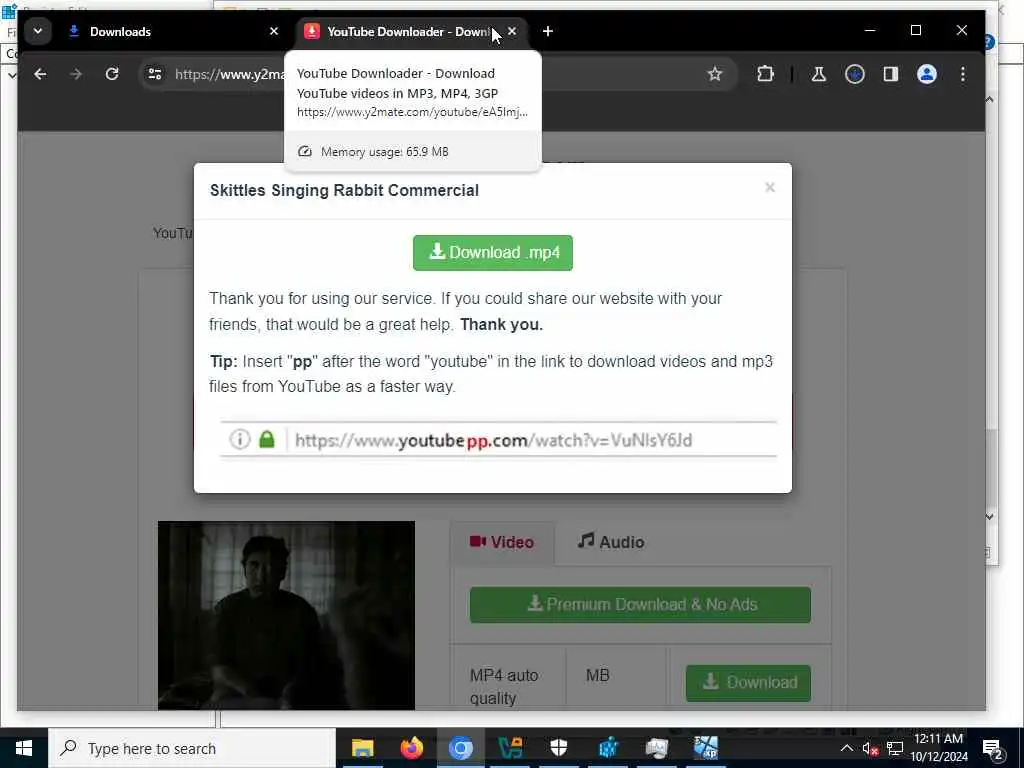This screenshot has width=1024, height=768.
Task: Open Windows Security shield in taskbar
Action: tap(558, 748)
